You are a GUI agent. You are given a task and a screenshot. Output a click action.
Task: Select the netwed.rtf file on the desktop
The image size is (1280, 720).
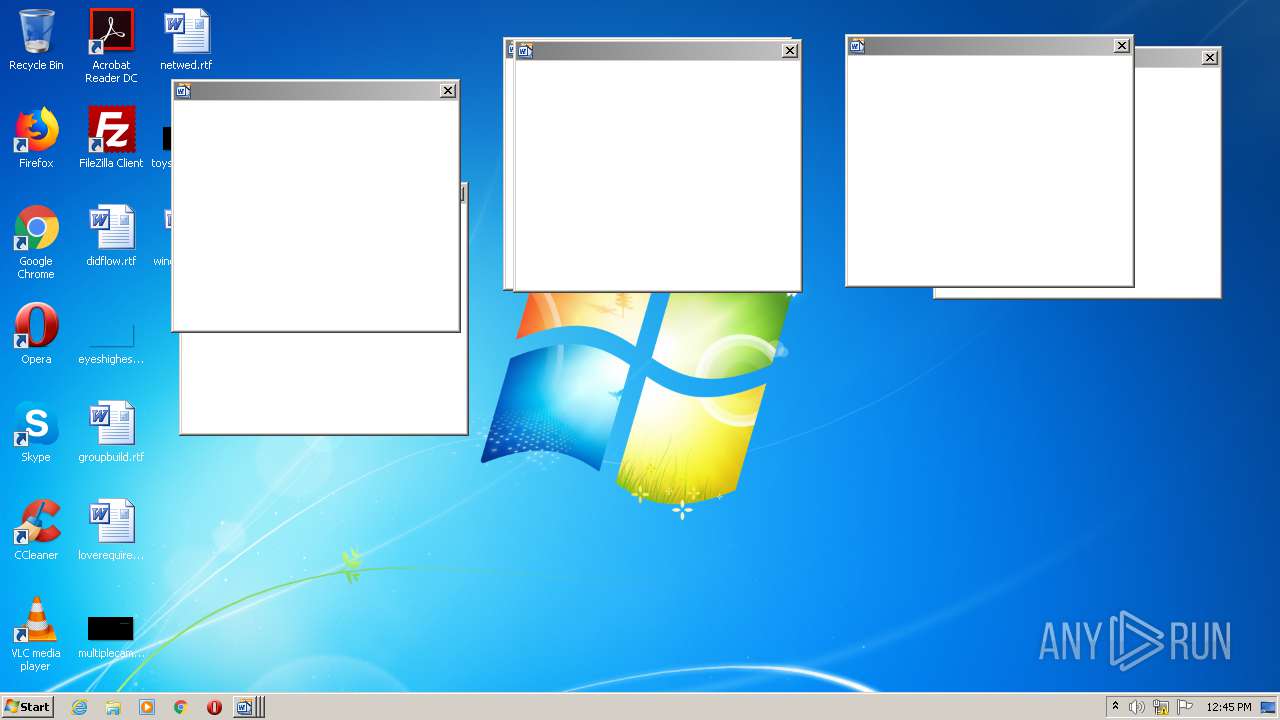tap(187, 40)
